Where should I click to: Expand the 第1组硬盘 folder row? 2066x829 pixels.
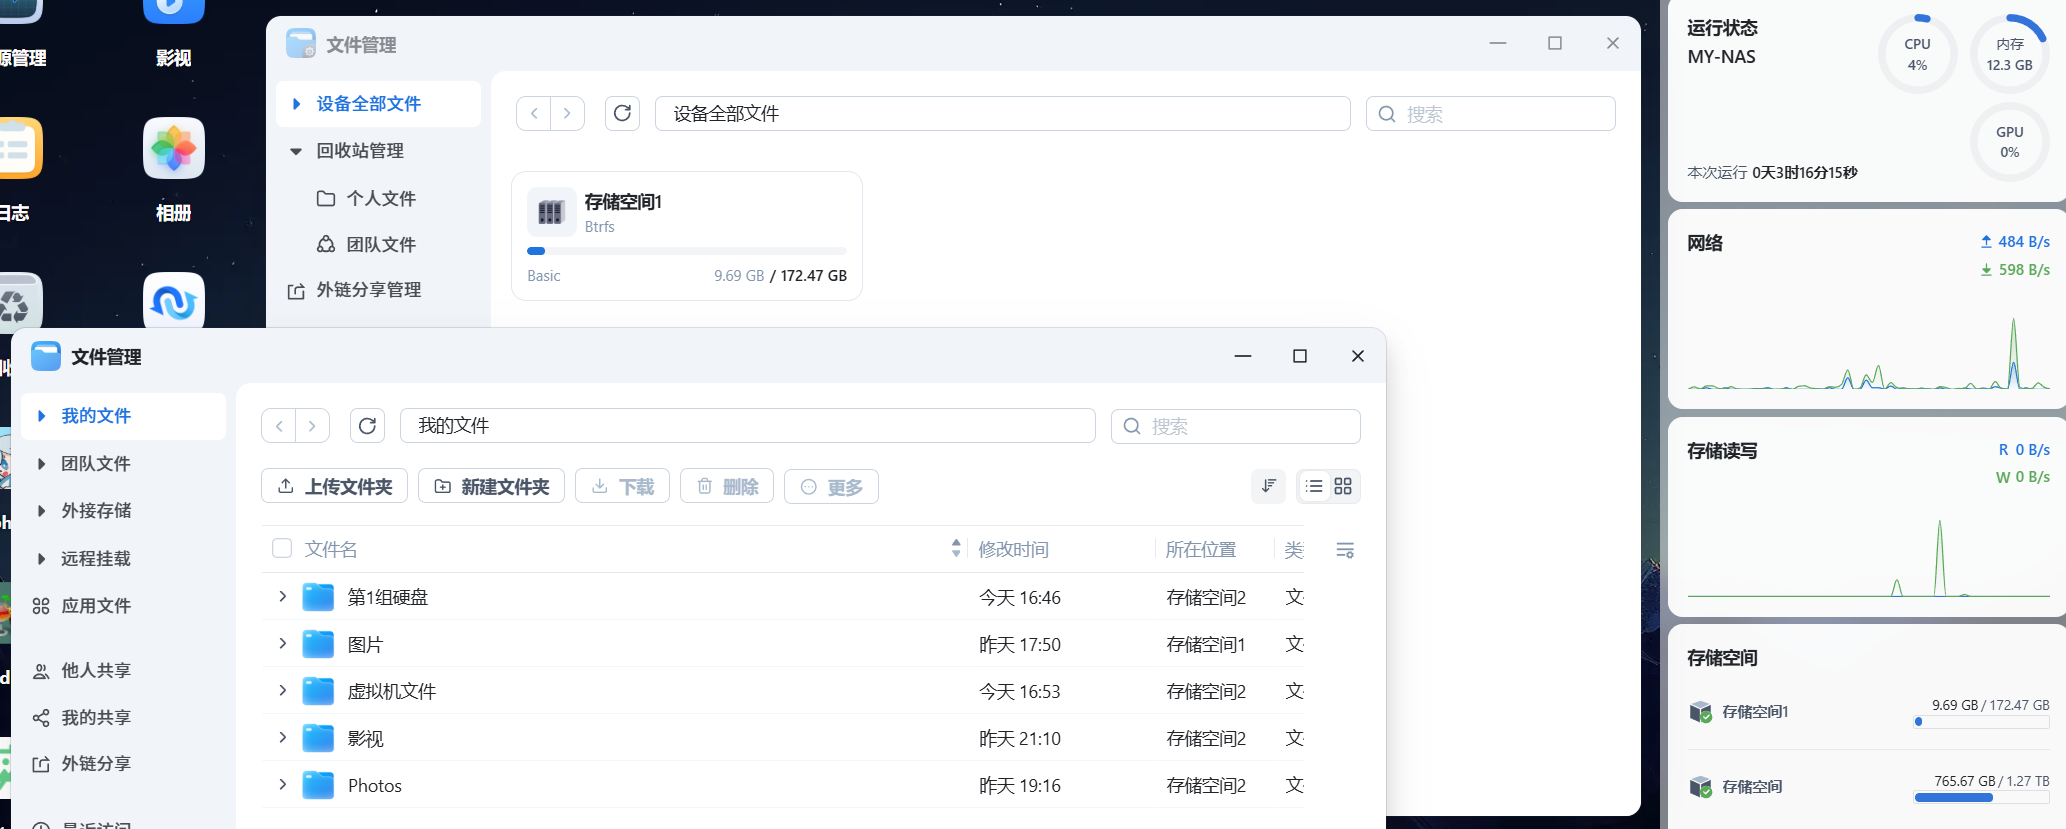click(x=282, y=597)
